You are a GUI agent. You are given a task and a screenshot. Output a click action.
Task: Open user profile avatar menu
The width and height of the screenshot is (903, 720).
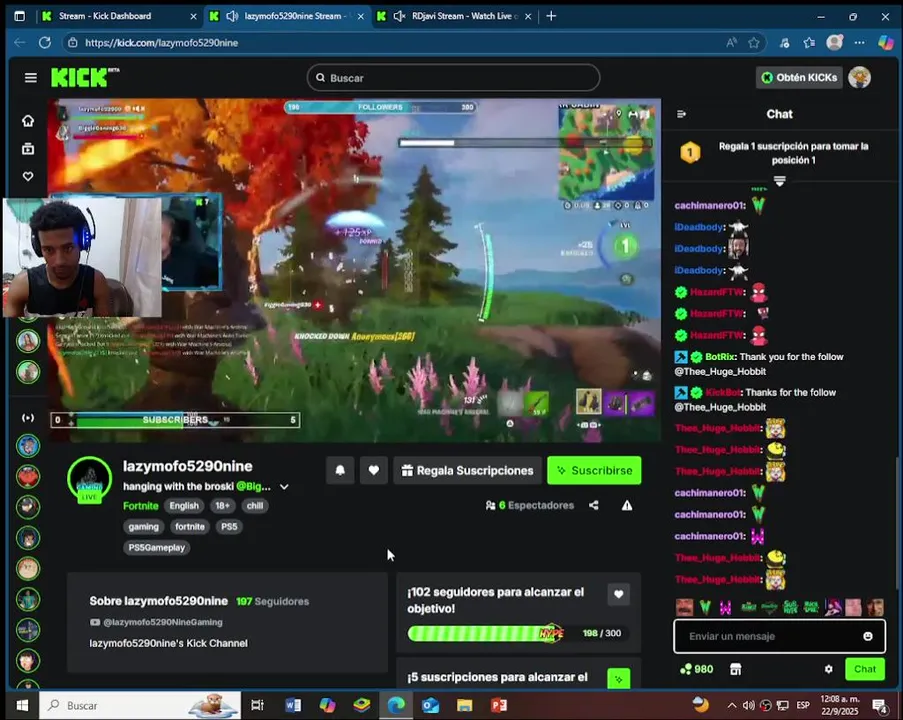tap(859, 78)
